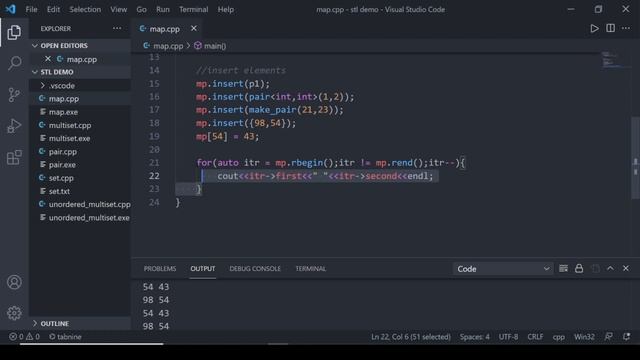Run the code with the play button
Image resolution: width=640 pixels, height=360 pixels.
coord(594,28)
